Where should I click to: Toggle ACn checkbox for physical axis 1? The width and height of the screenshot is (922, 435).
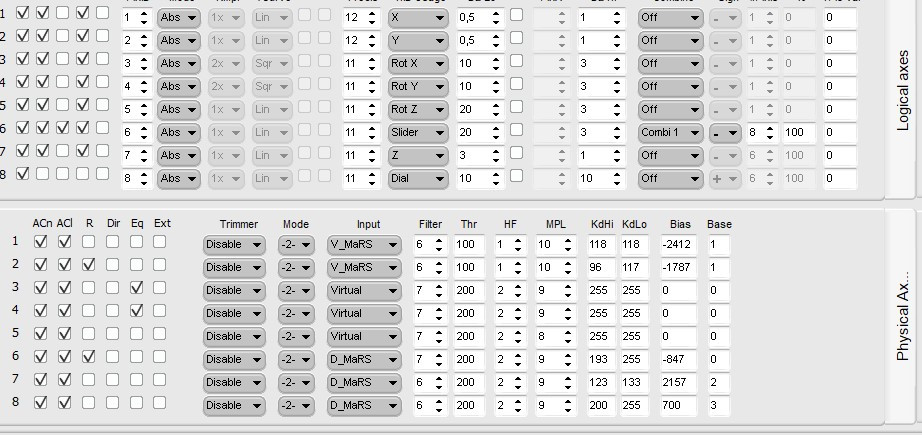pyautogui.click(x=41, y=242)
